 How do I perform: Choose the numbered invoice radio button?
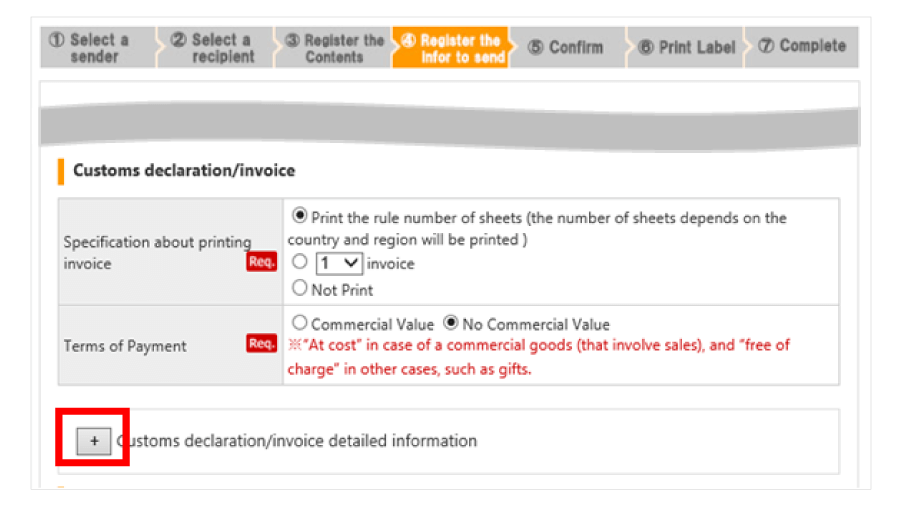point(299,264)
